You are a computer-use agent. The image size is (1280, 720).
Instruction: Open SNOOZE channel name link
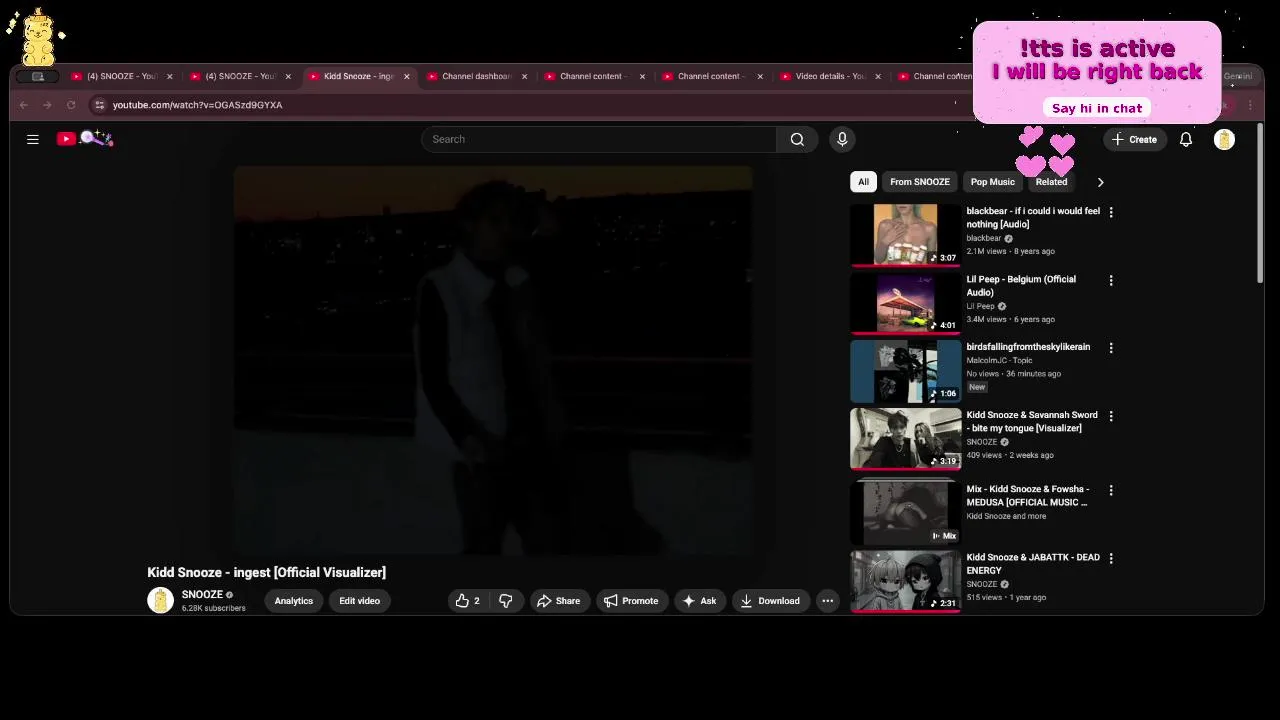202,594
